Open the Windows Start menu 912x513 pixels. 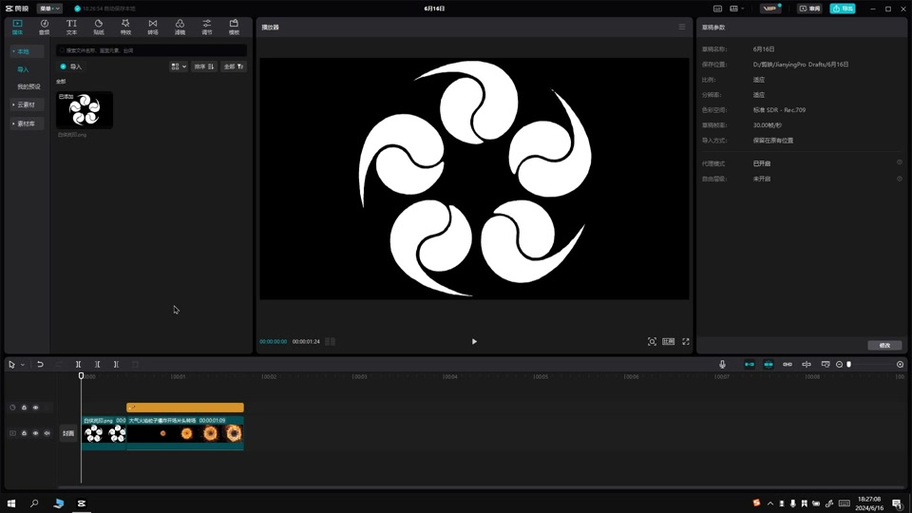(x=11, y=503)
